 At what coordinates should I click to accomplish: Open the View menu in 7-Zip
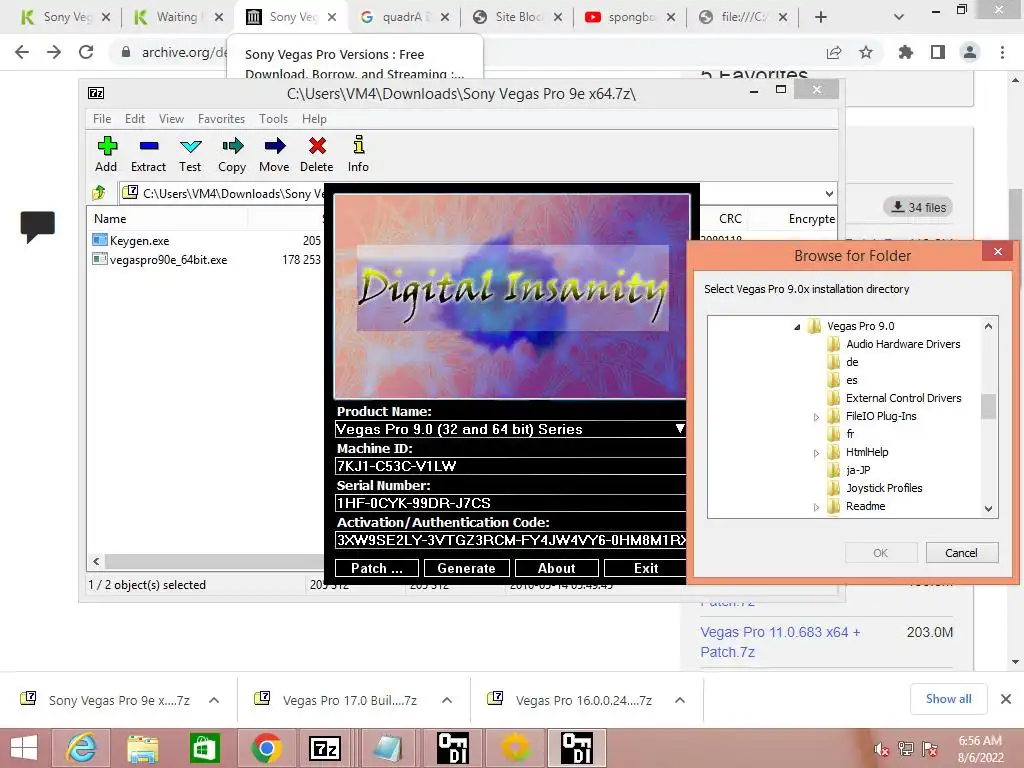click(171, 119)
